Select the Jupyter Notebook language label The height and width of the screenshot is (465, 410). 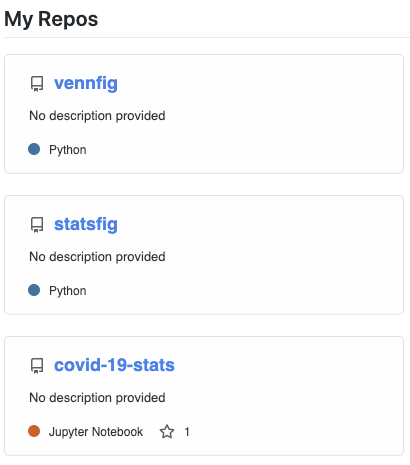[x=96, y=432]
